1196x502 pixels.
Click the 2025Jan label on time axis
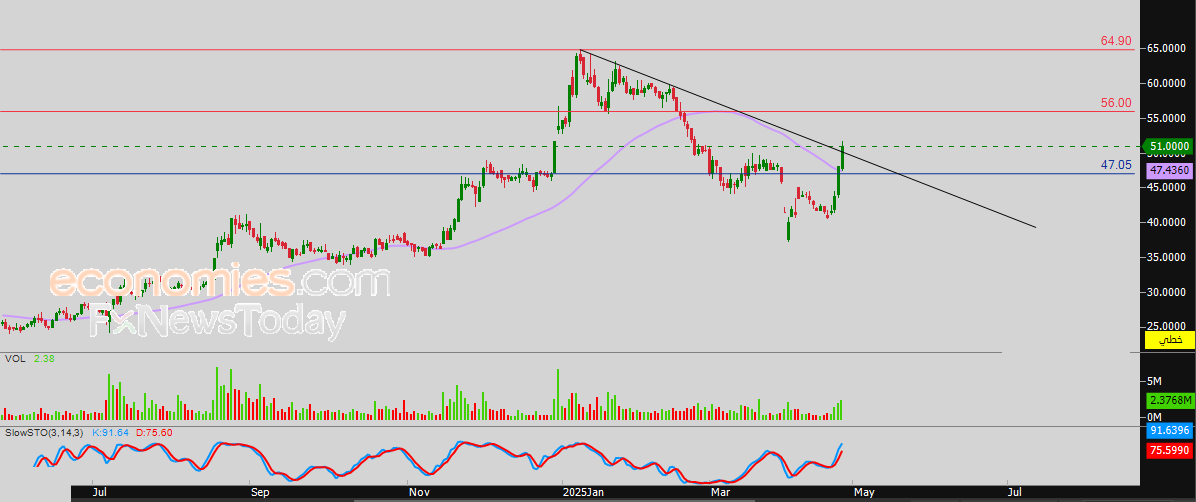pyautogui.click(x=584, y=493)
